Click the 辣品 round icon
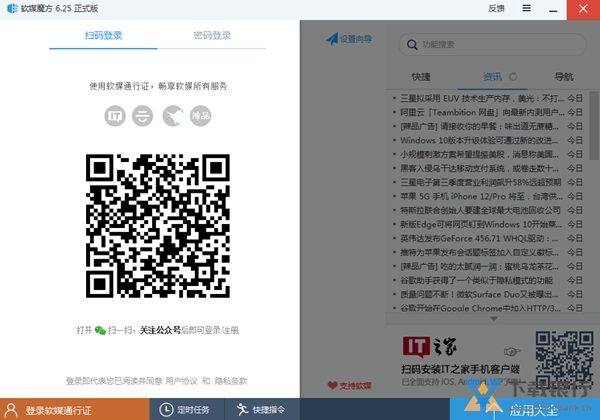 [x=200, y=116]
